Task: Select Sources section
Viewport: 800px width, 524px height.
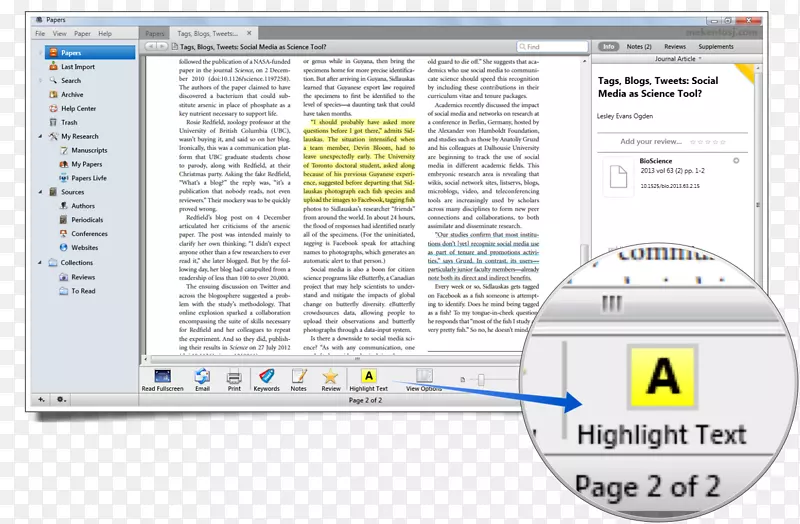Action: pos(72,192)
